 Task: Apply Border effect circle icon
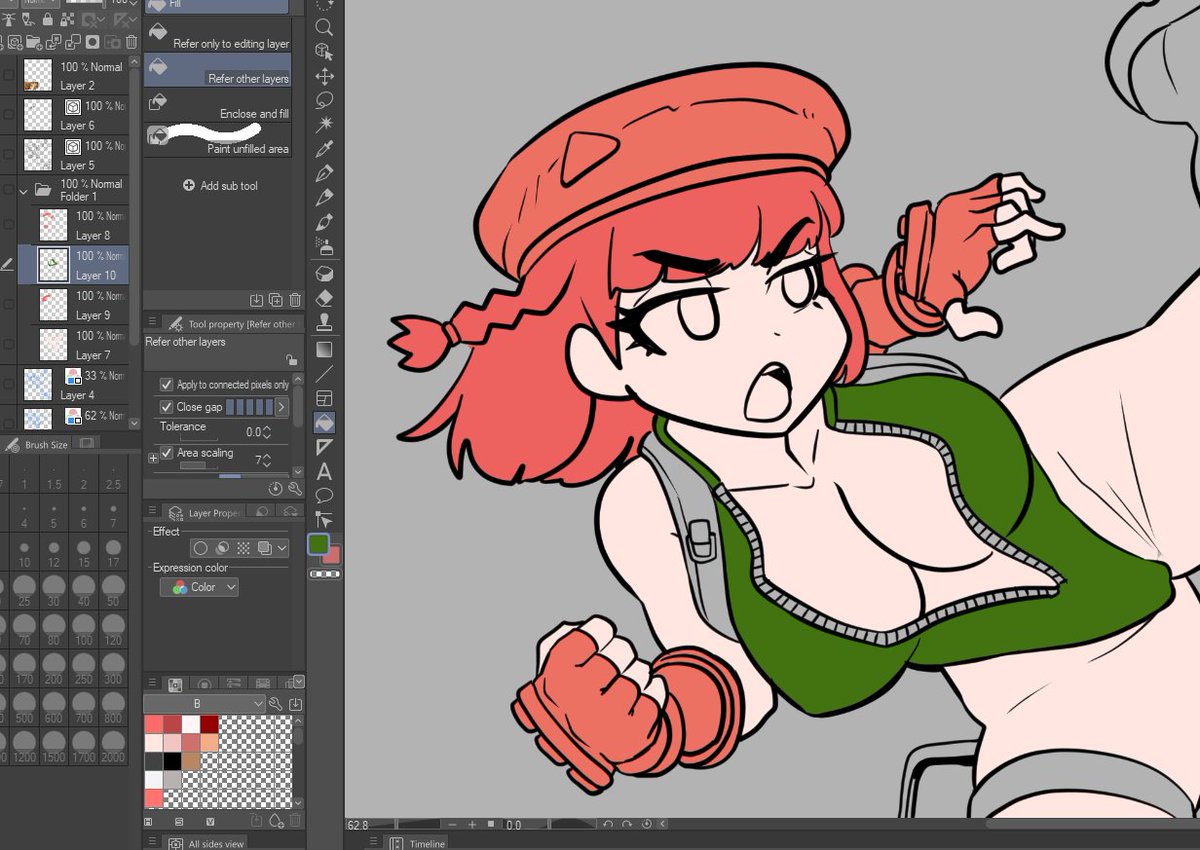pos(200,548)
